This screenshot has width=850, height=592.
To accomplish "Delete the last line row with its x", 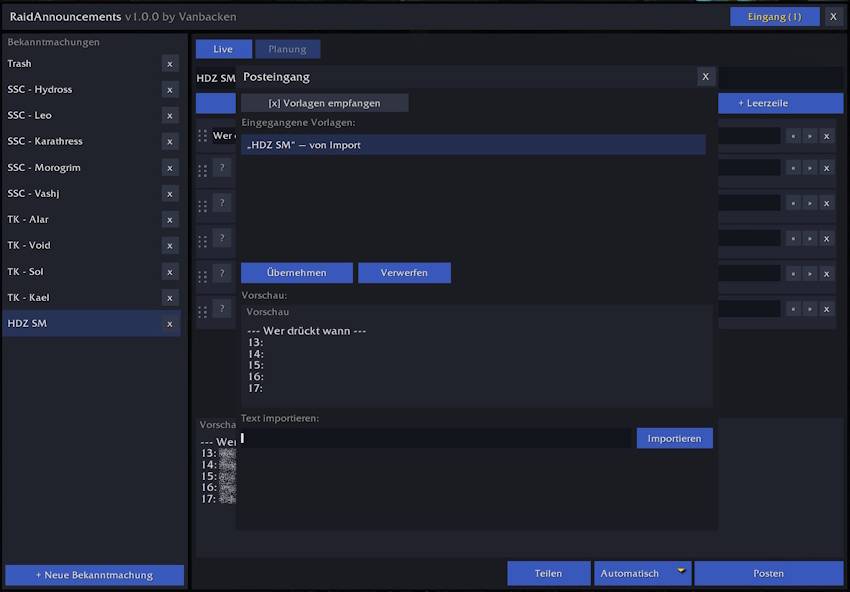I will tap(827, 309).
